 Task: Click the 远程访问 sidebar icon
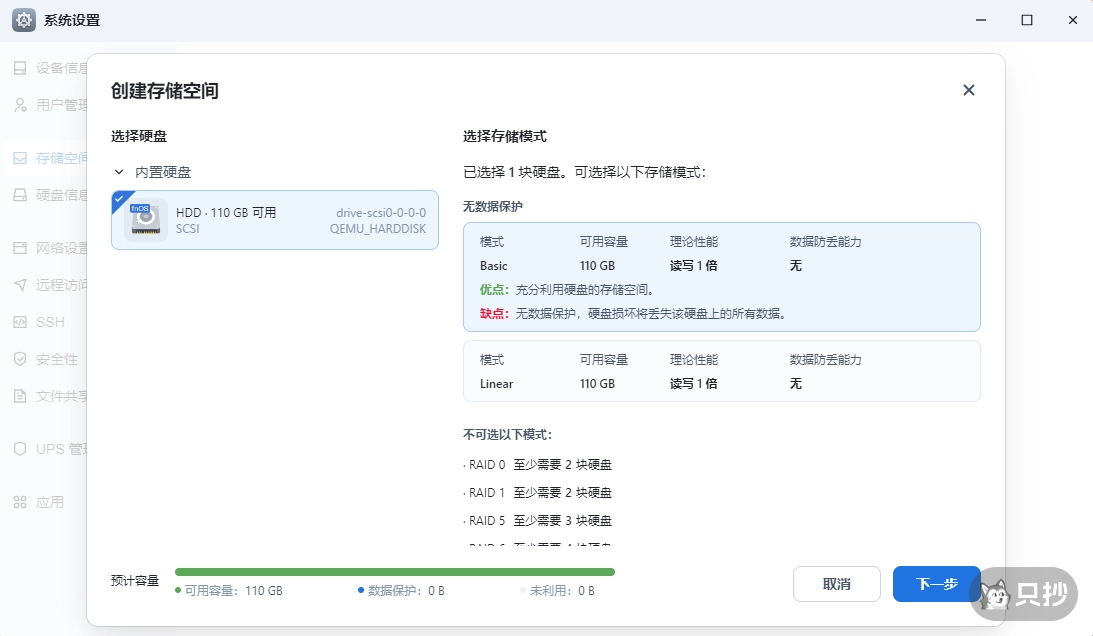pyautogui.click(x=20, y=285)
